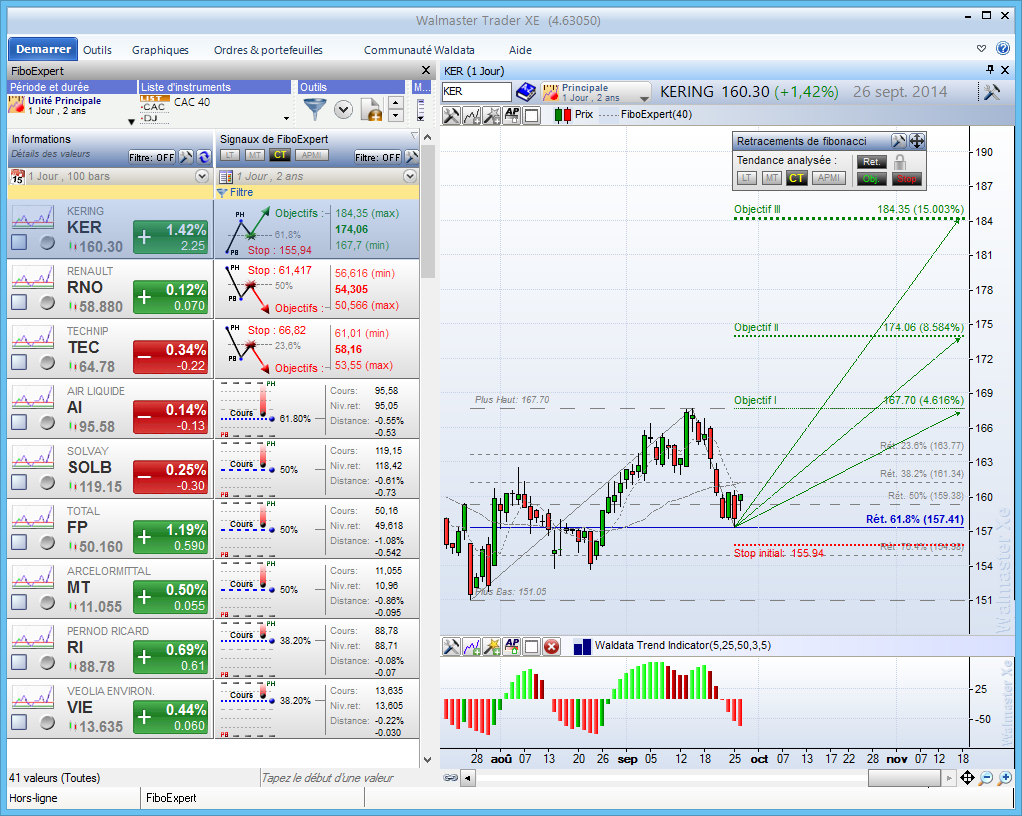Open the KER chart settings tools icon
The height and width of the screenshot is (816, 1022).
992,92
